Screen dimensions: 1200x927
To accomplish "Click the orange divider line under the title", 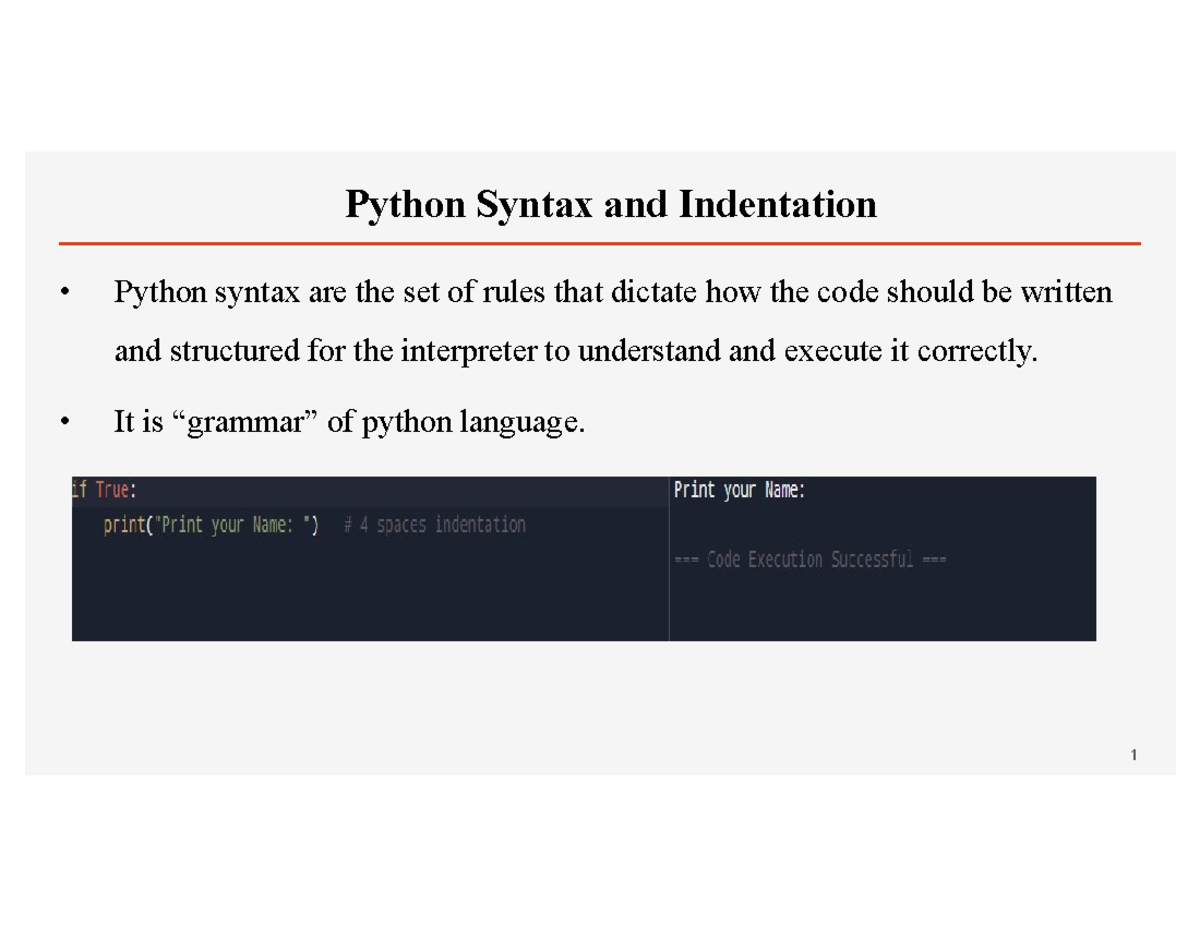I will pyautogui.click(x=600, y=240).
